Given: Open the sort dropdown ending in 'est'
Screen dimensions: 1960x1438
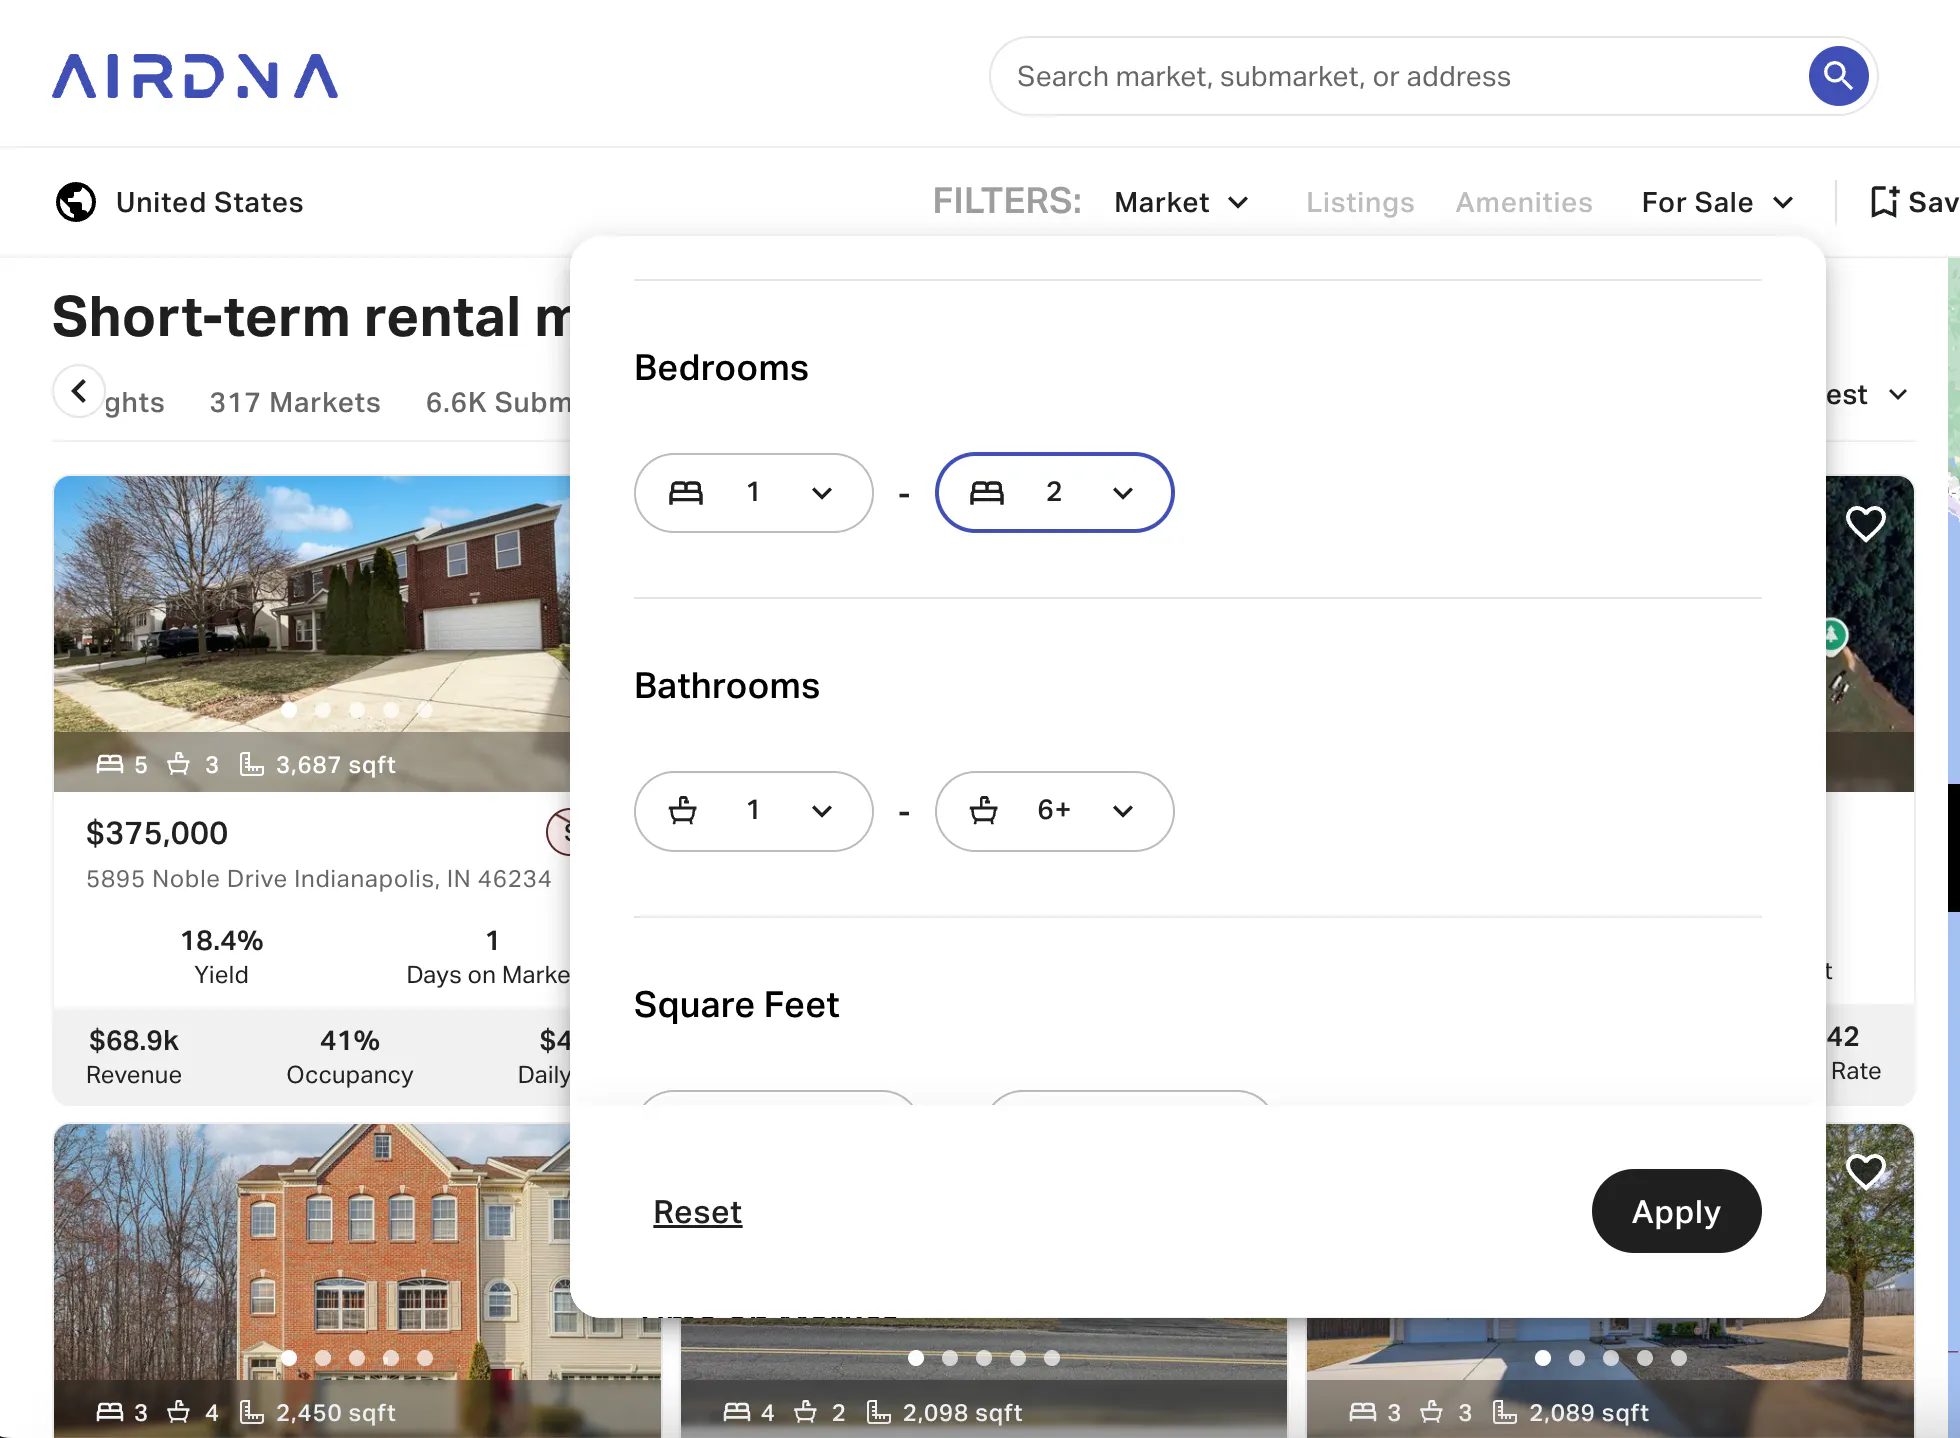Looking at the screenshot, I should 1867,394.
